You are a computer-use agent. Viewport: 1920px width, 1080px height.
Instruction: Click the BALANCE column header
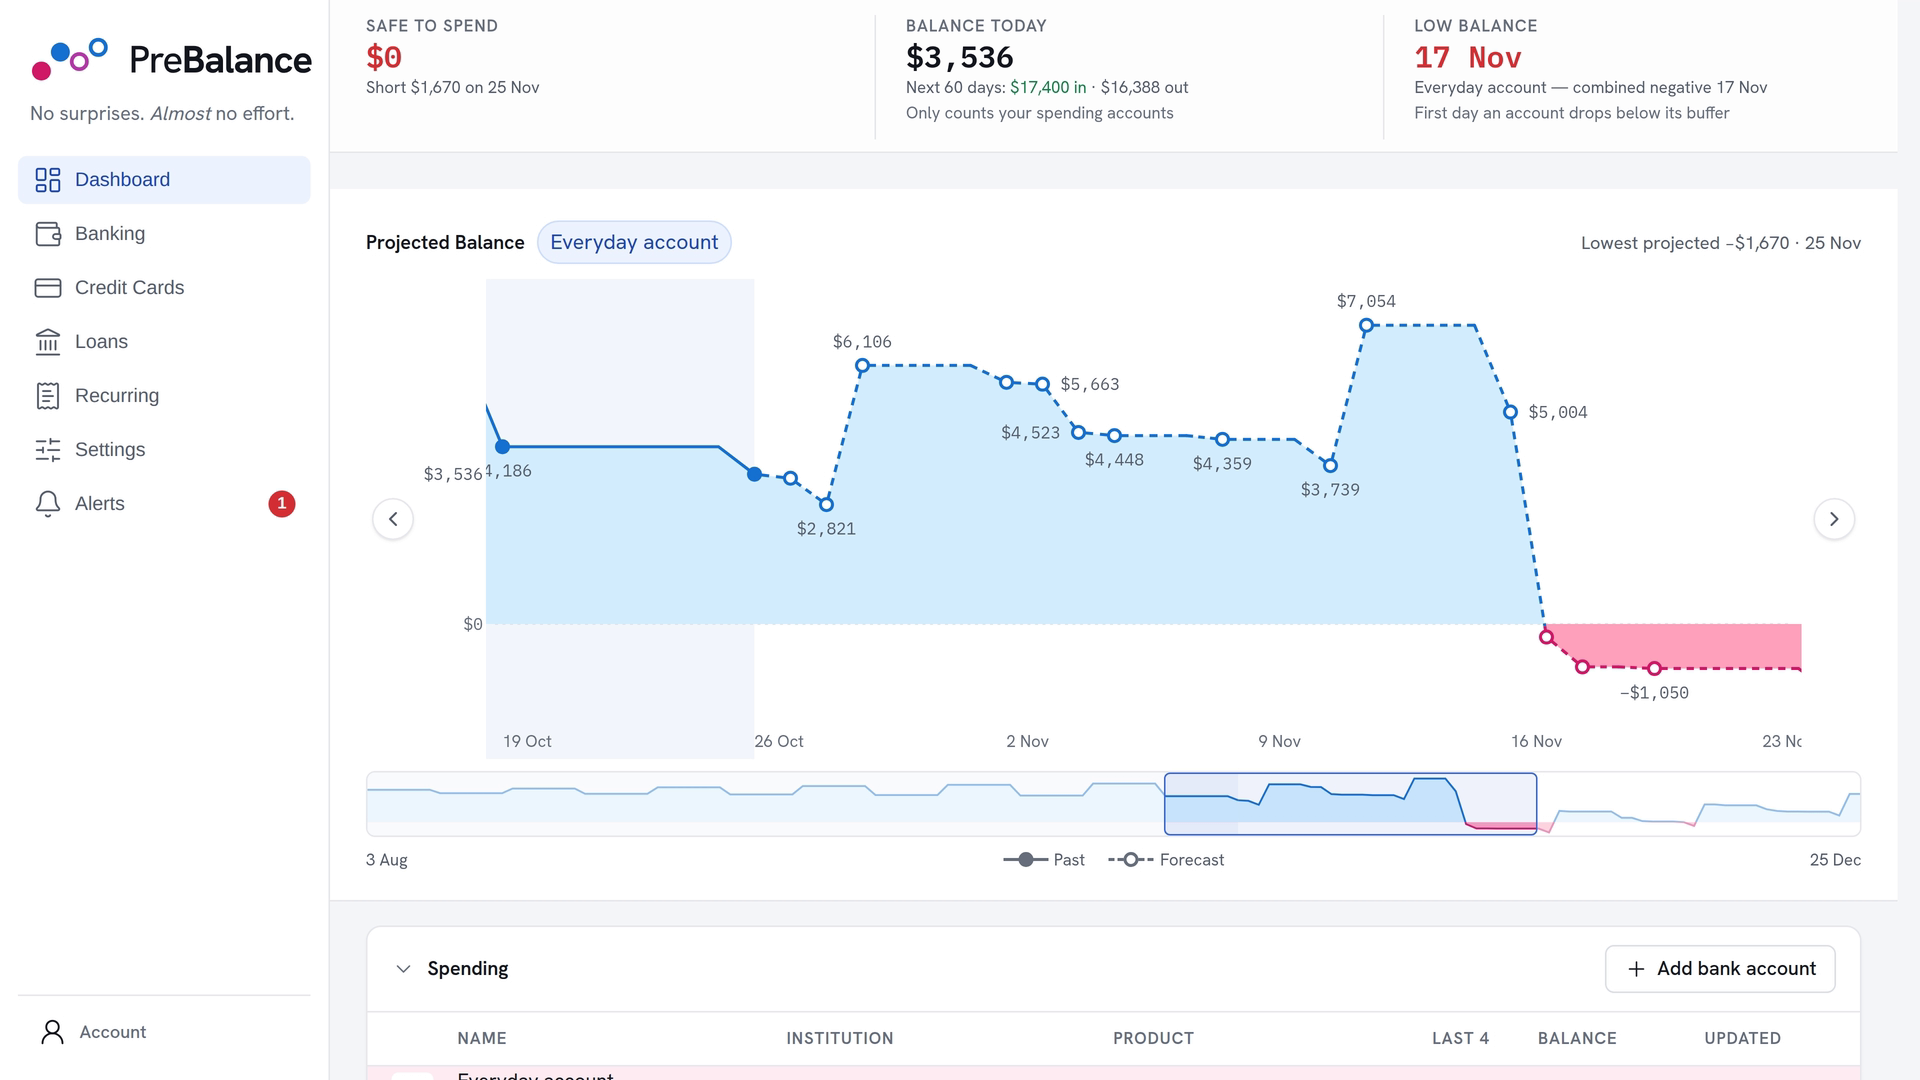click(x=1577, y=1038)
